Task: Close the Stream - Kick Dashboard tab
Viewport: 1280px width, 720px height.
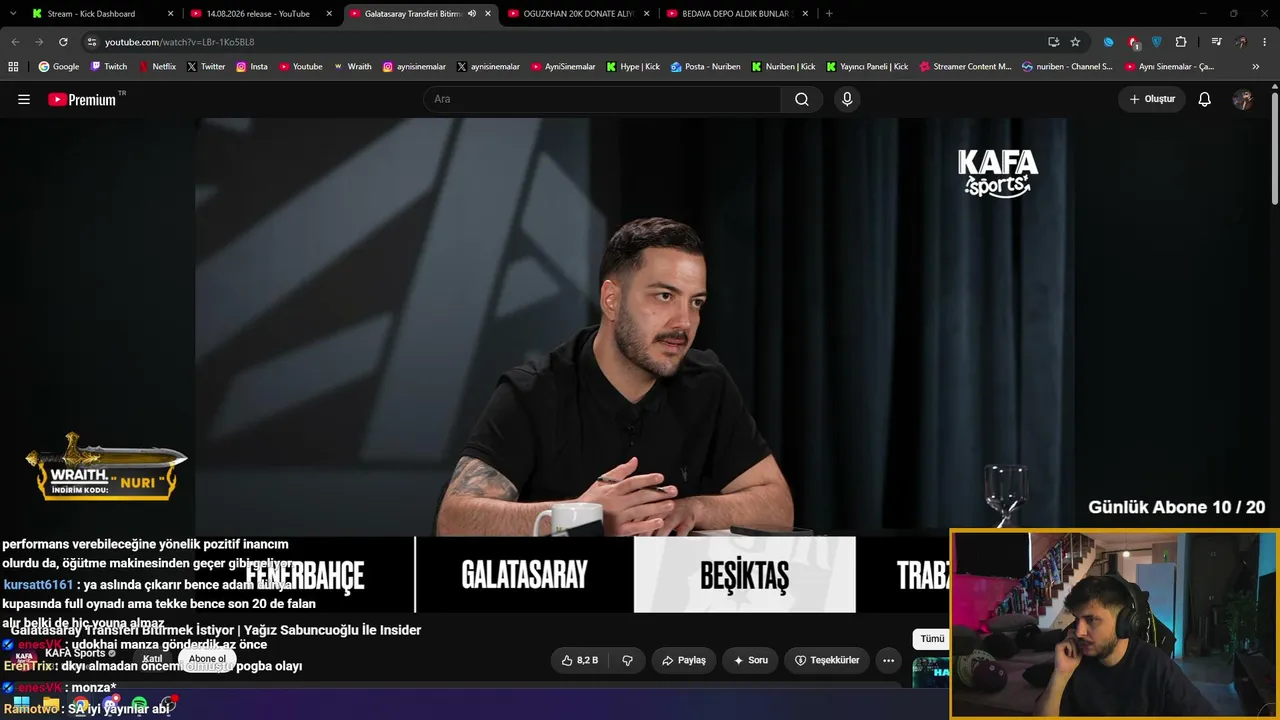Action: tap(170, 14)
